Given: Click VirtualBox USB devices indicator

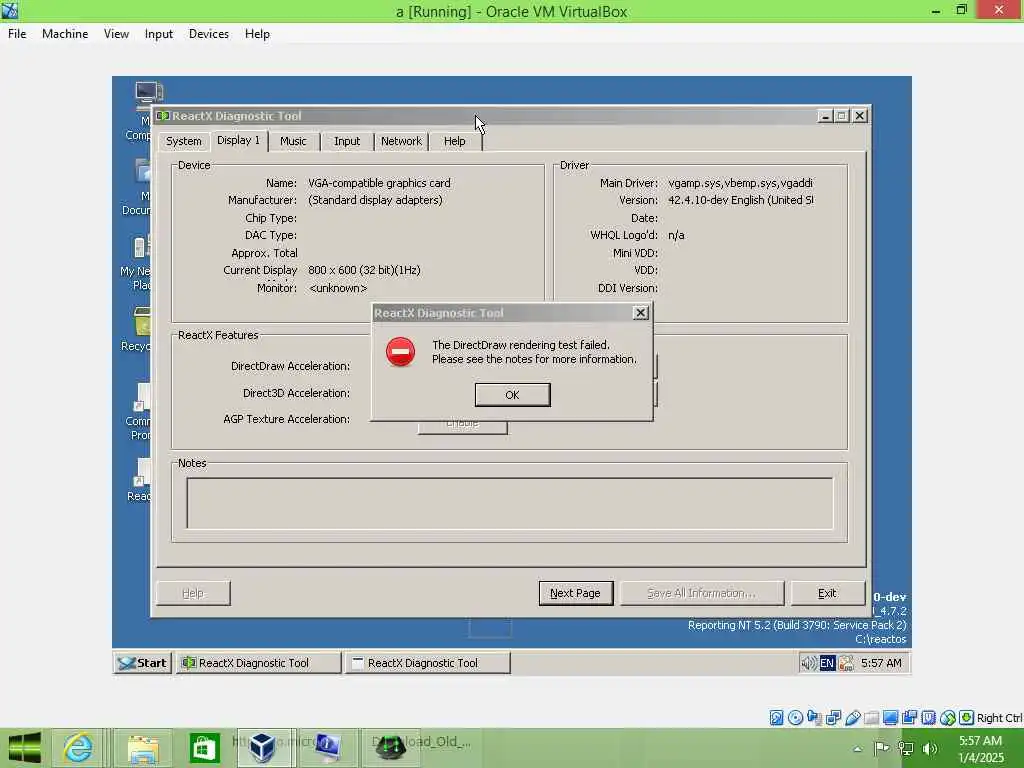Looking at the screenshot, I should click(852, 718).
